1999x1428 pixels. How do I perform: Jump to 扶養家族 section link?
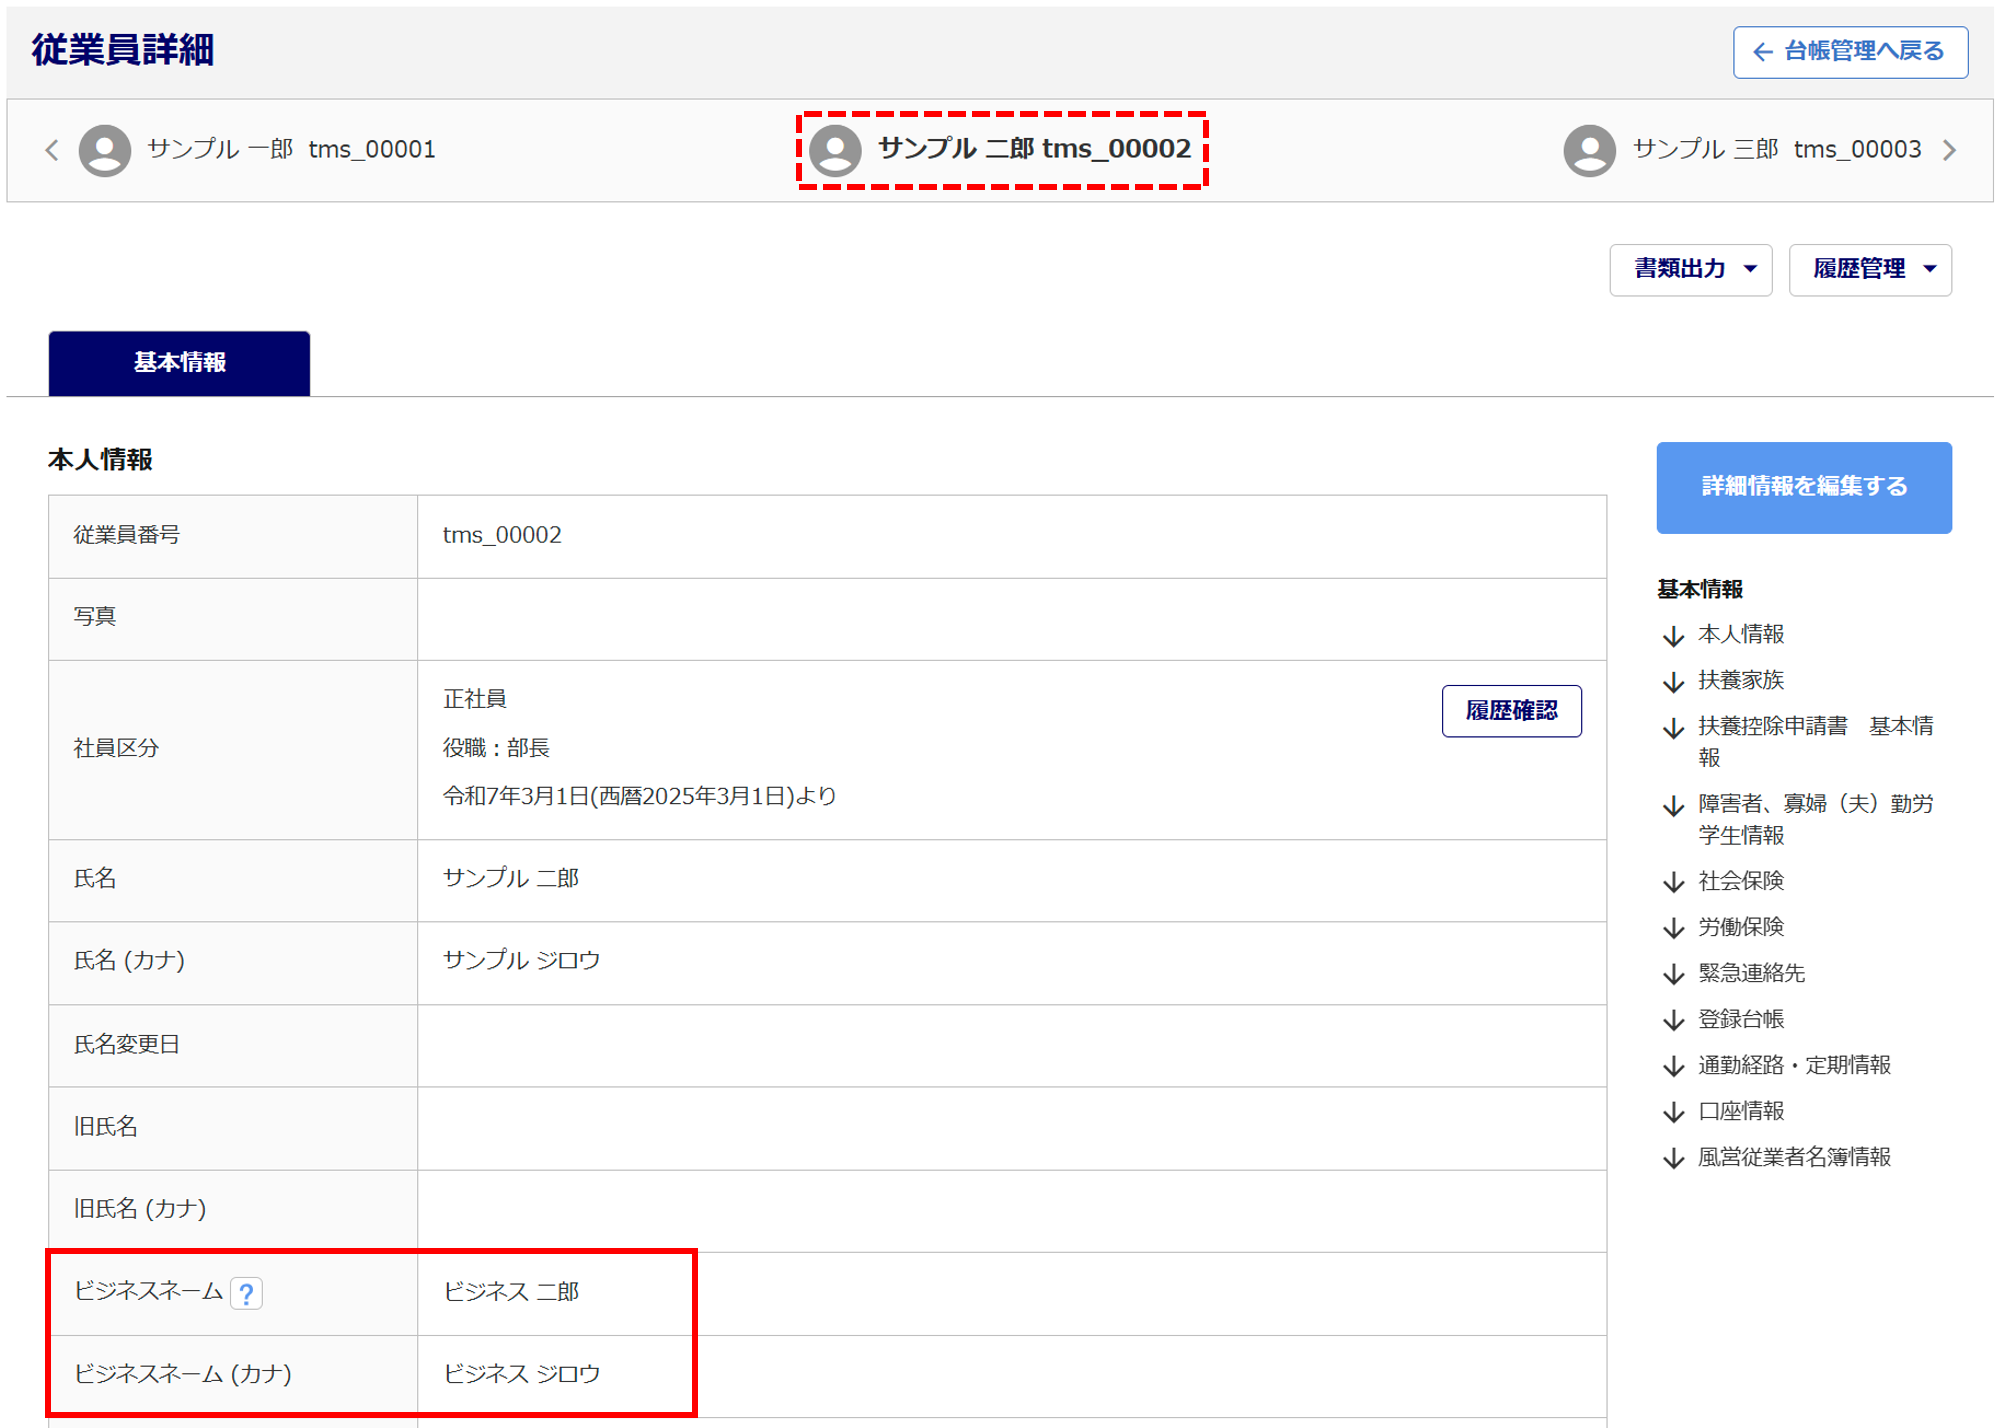[x=1740, y=680]
